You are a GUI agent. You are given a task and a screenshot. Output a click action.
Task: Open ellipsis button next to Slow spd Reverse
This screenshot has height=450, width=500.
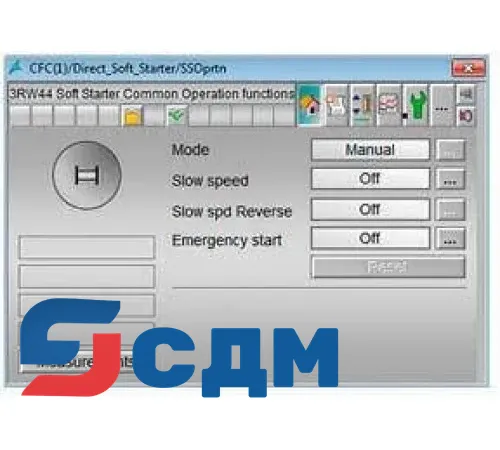pos(450,210)
